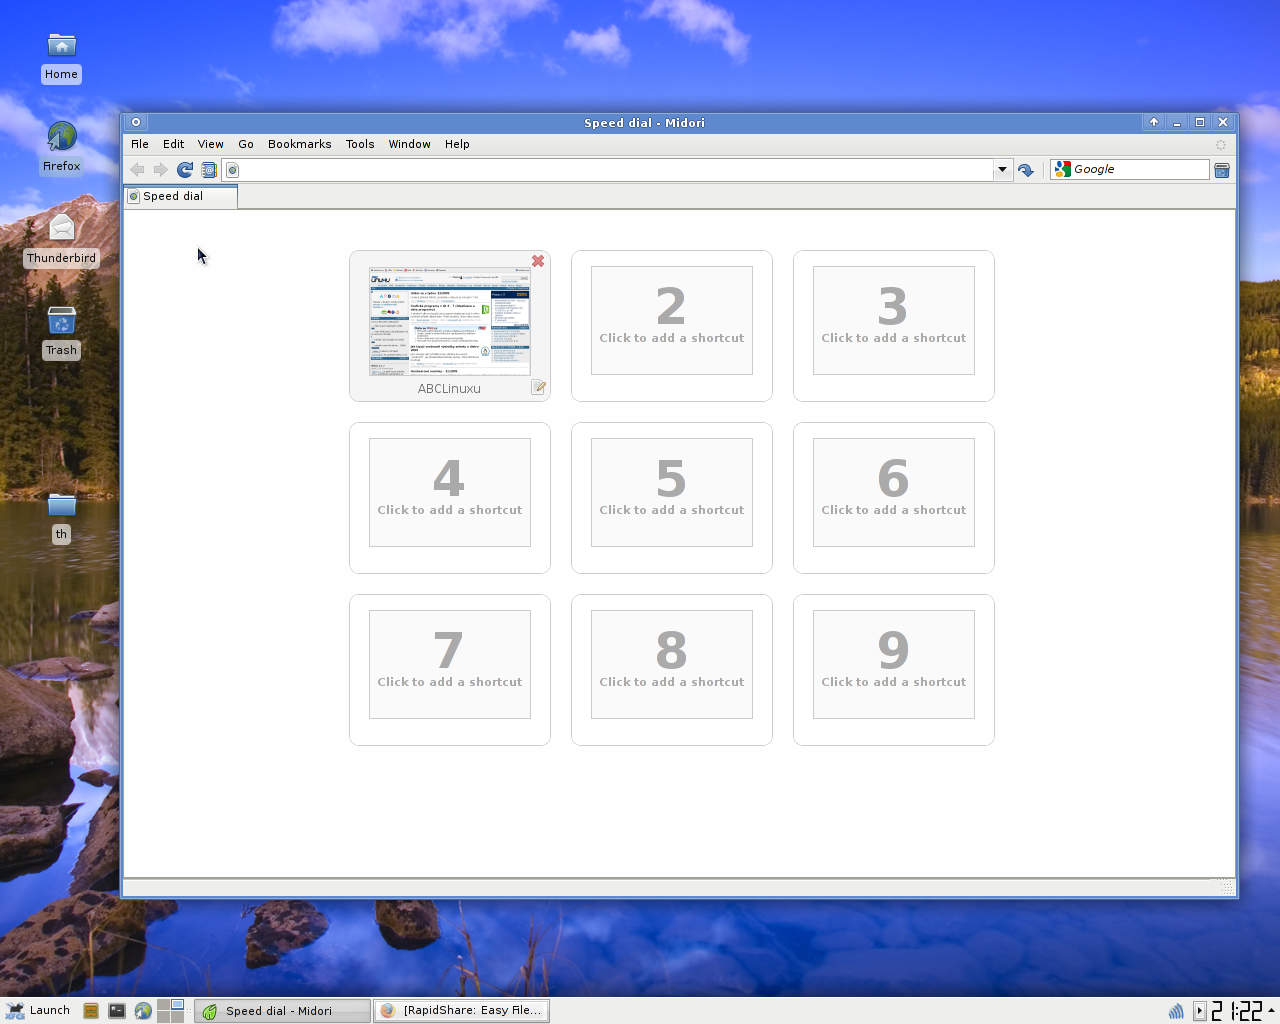Click shortcut slot 5 to add a shortcut
The image size is (1280, 1024).
(671, 492)
